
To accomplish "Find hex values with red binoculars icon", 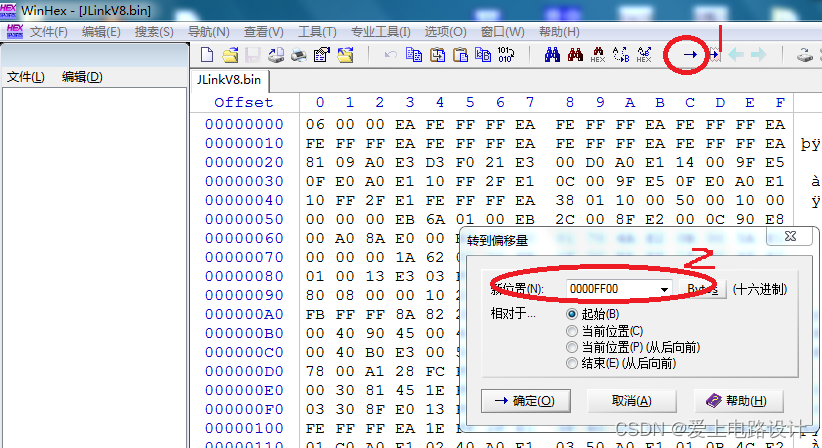I will point(575,54).
